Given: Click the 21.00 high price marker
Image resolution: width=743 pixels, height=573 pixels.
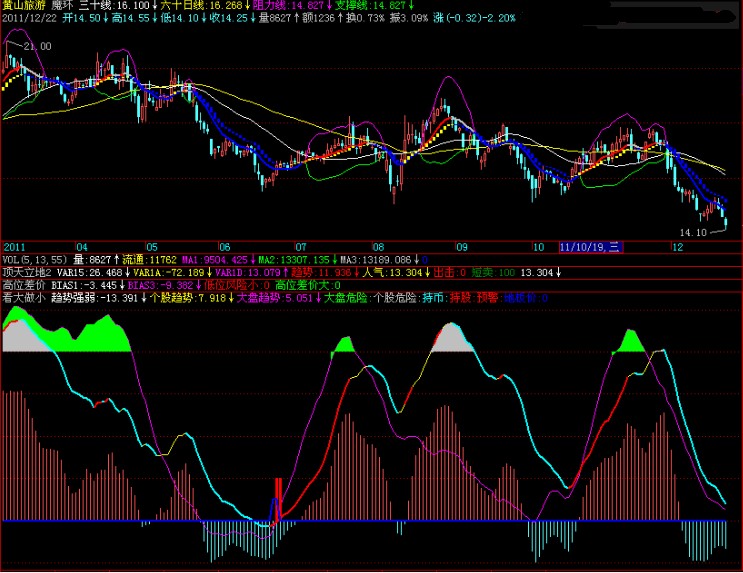Looking at the screenshot, I should [x=38, y=46].
